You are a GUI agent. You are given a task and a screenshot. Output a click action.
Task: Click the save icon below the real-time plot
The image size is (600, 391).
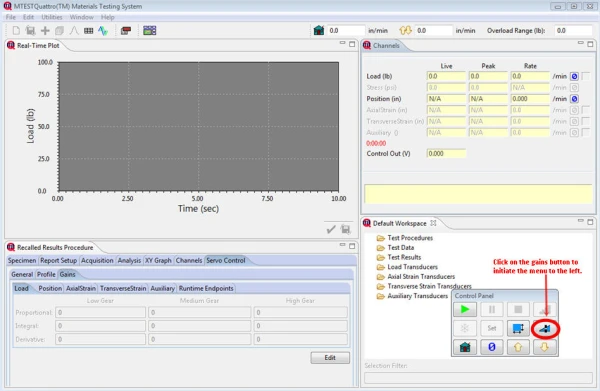pyautogui.click(x=346, y=229)
